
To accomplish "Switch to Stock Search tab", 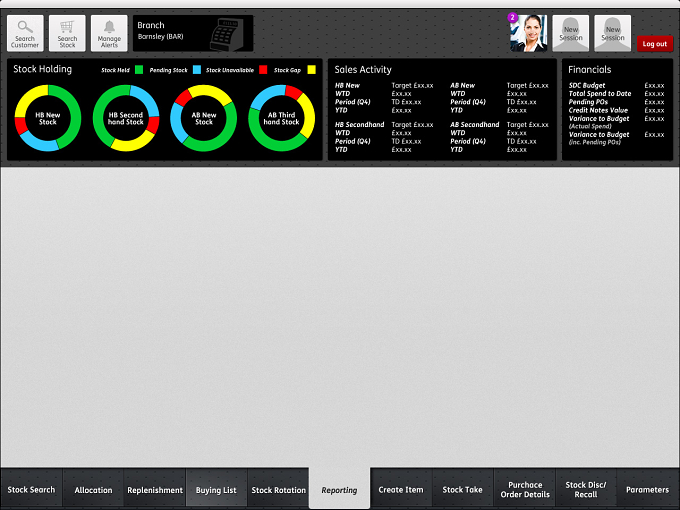I will click(x=31, y=490).
